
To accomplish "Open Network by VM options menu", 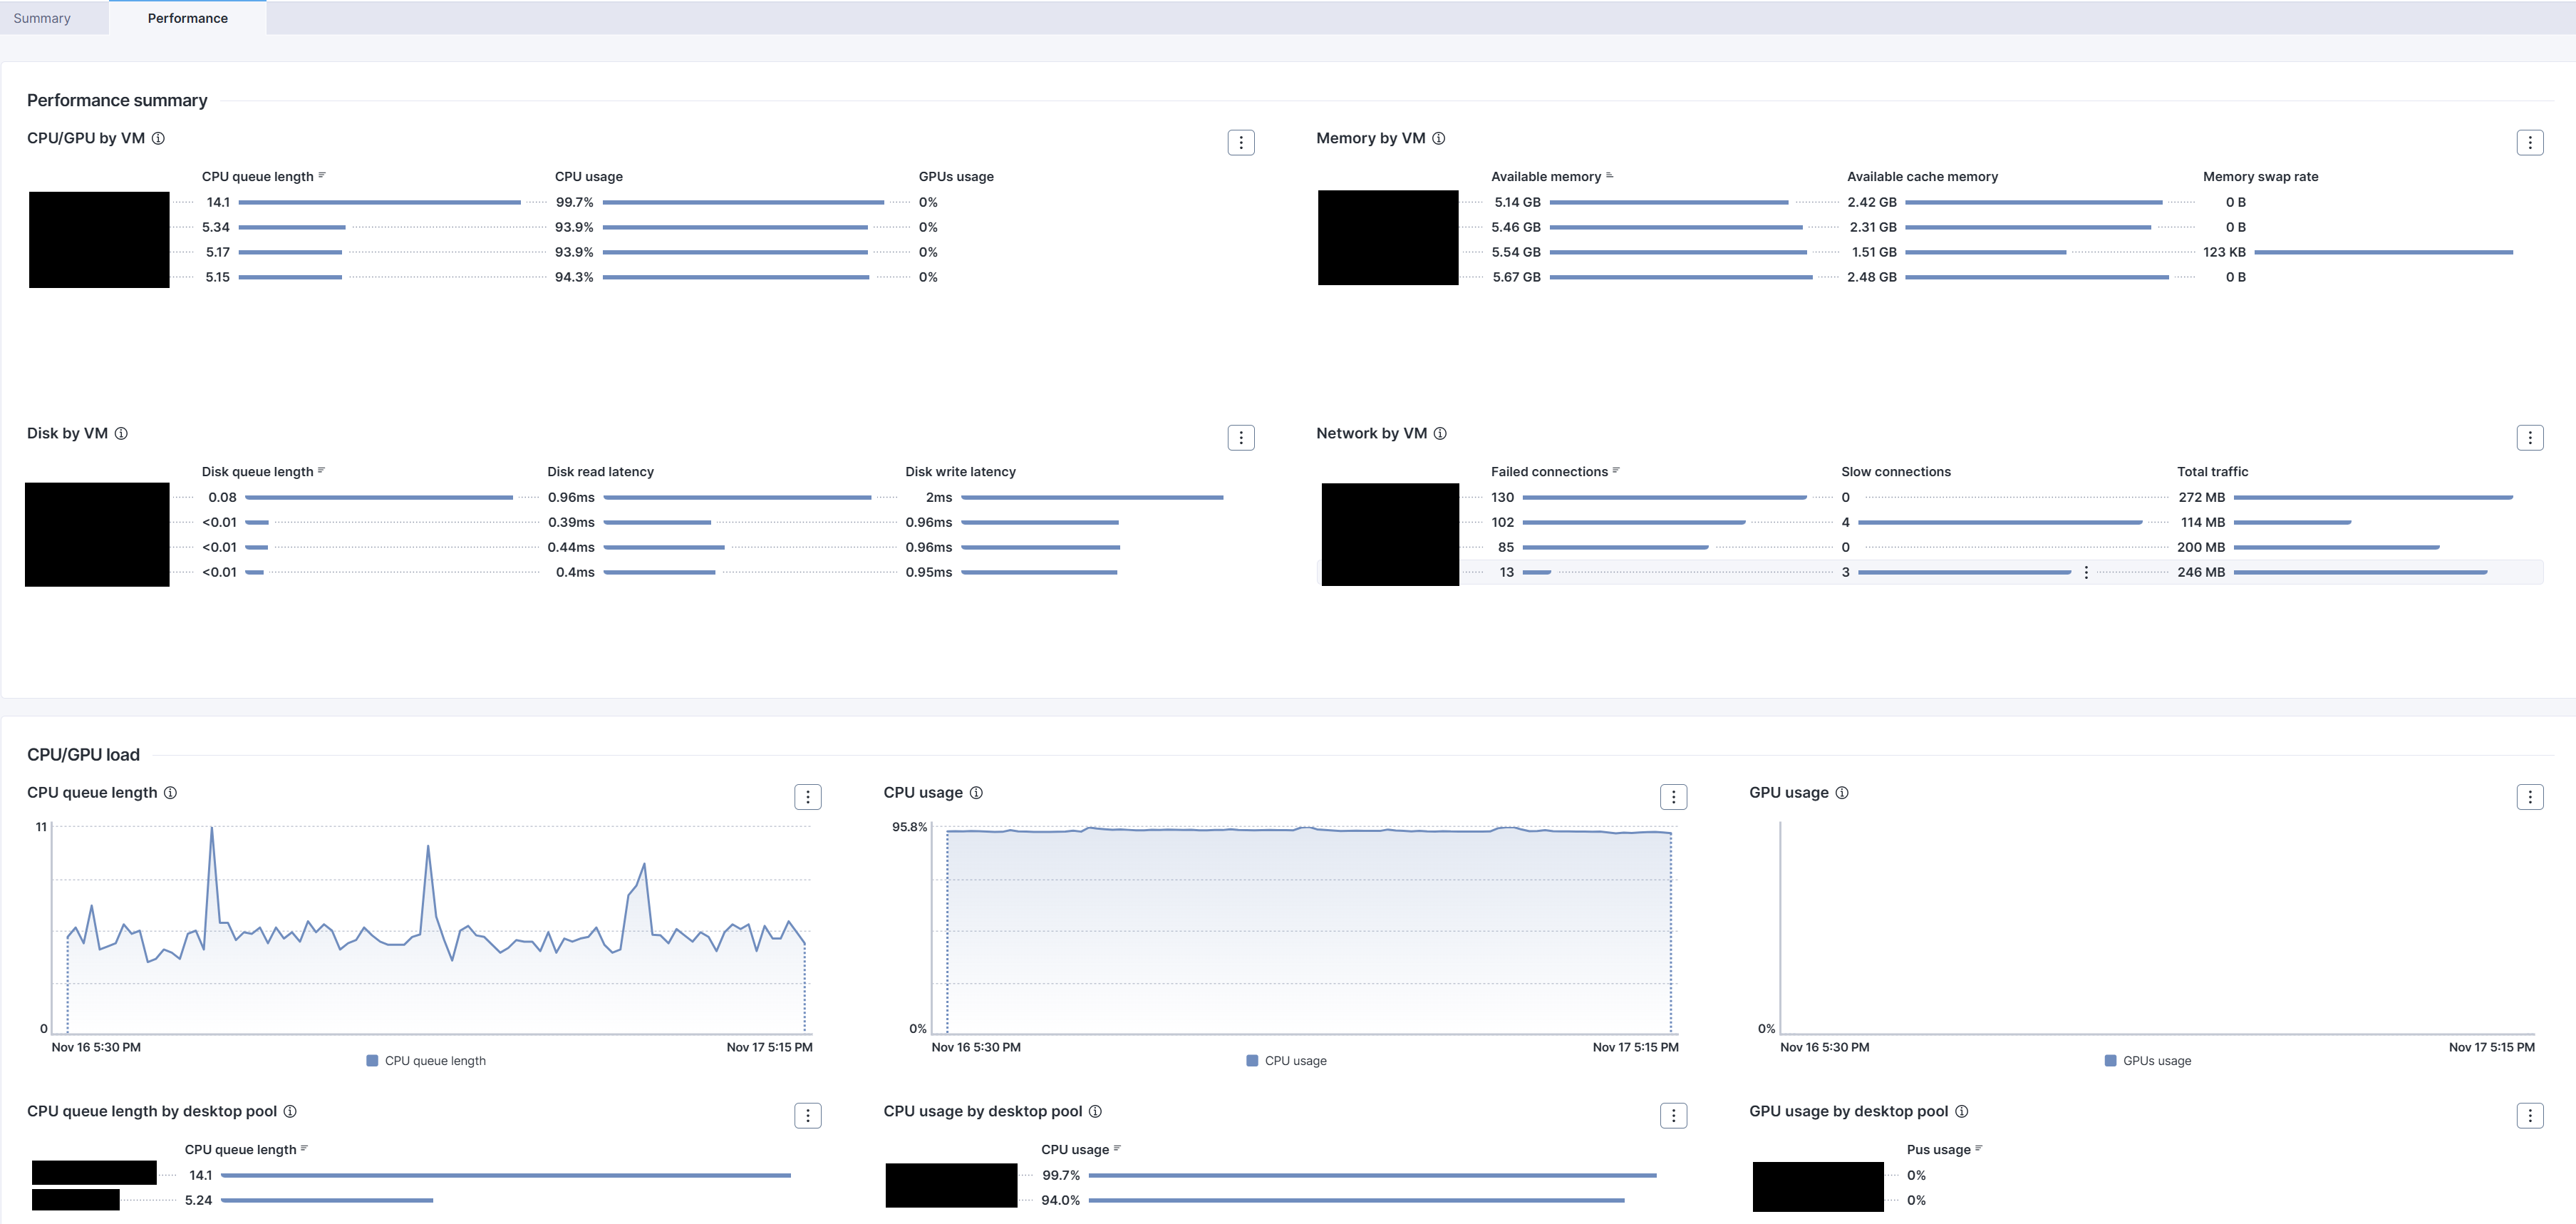I will pos(2529,438).
